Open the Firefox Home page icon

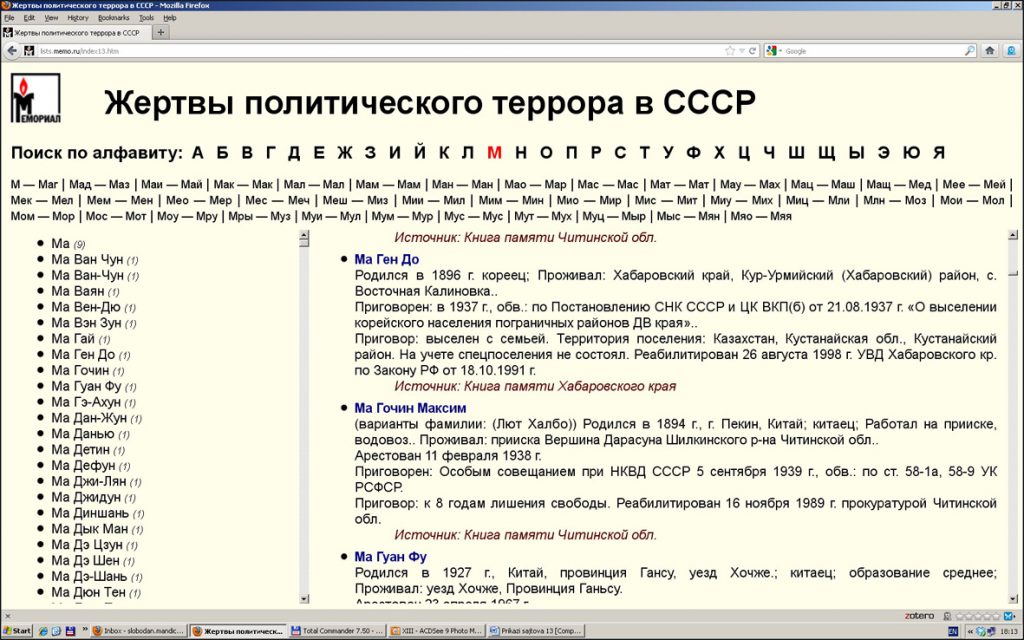pyautogui.click(x=989, y=50)
